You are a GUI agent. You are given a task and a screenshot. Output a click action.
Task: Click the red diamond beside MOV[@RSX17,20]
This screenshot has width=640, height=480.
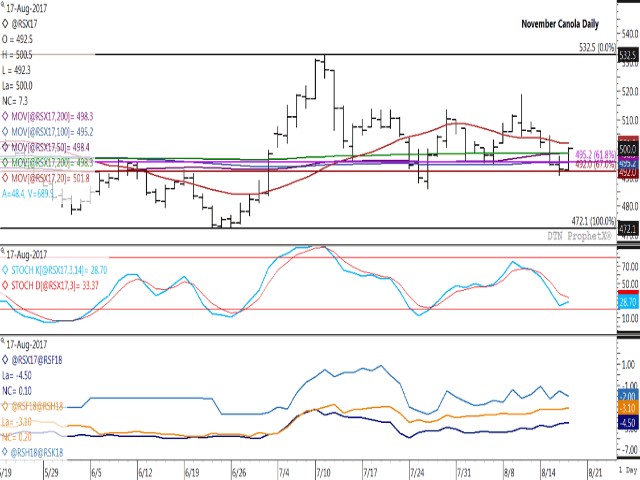(x=5, y=178)
